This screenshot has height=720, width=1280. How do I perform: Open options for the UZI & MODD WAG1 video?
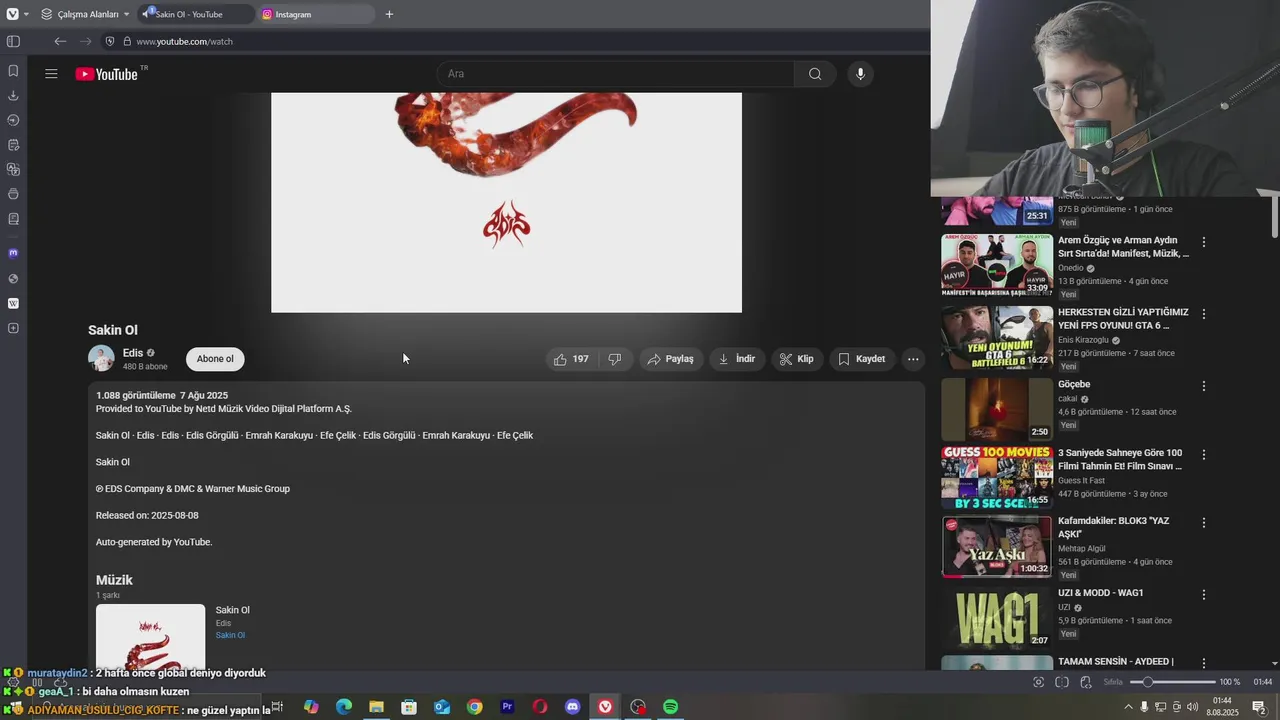point(1204,595)
